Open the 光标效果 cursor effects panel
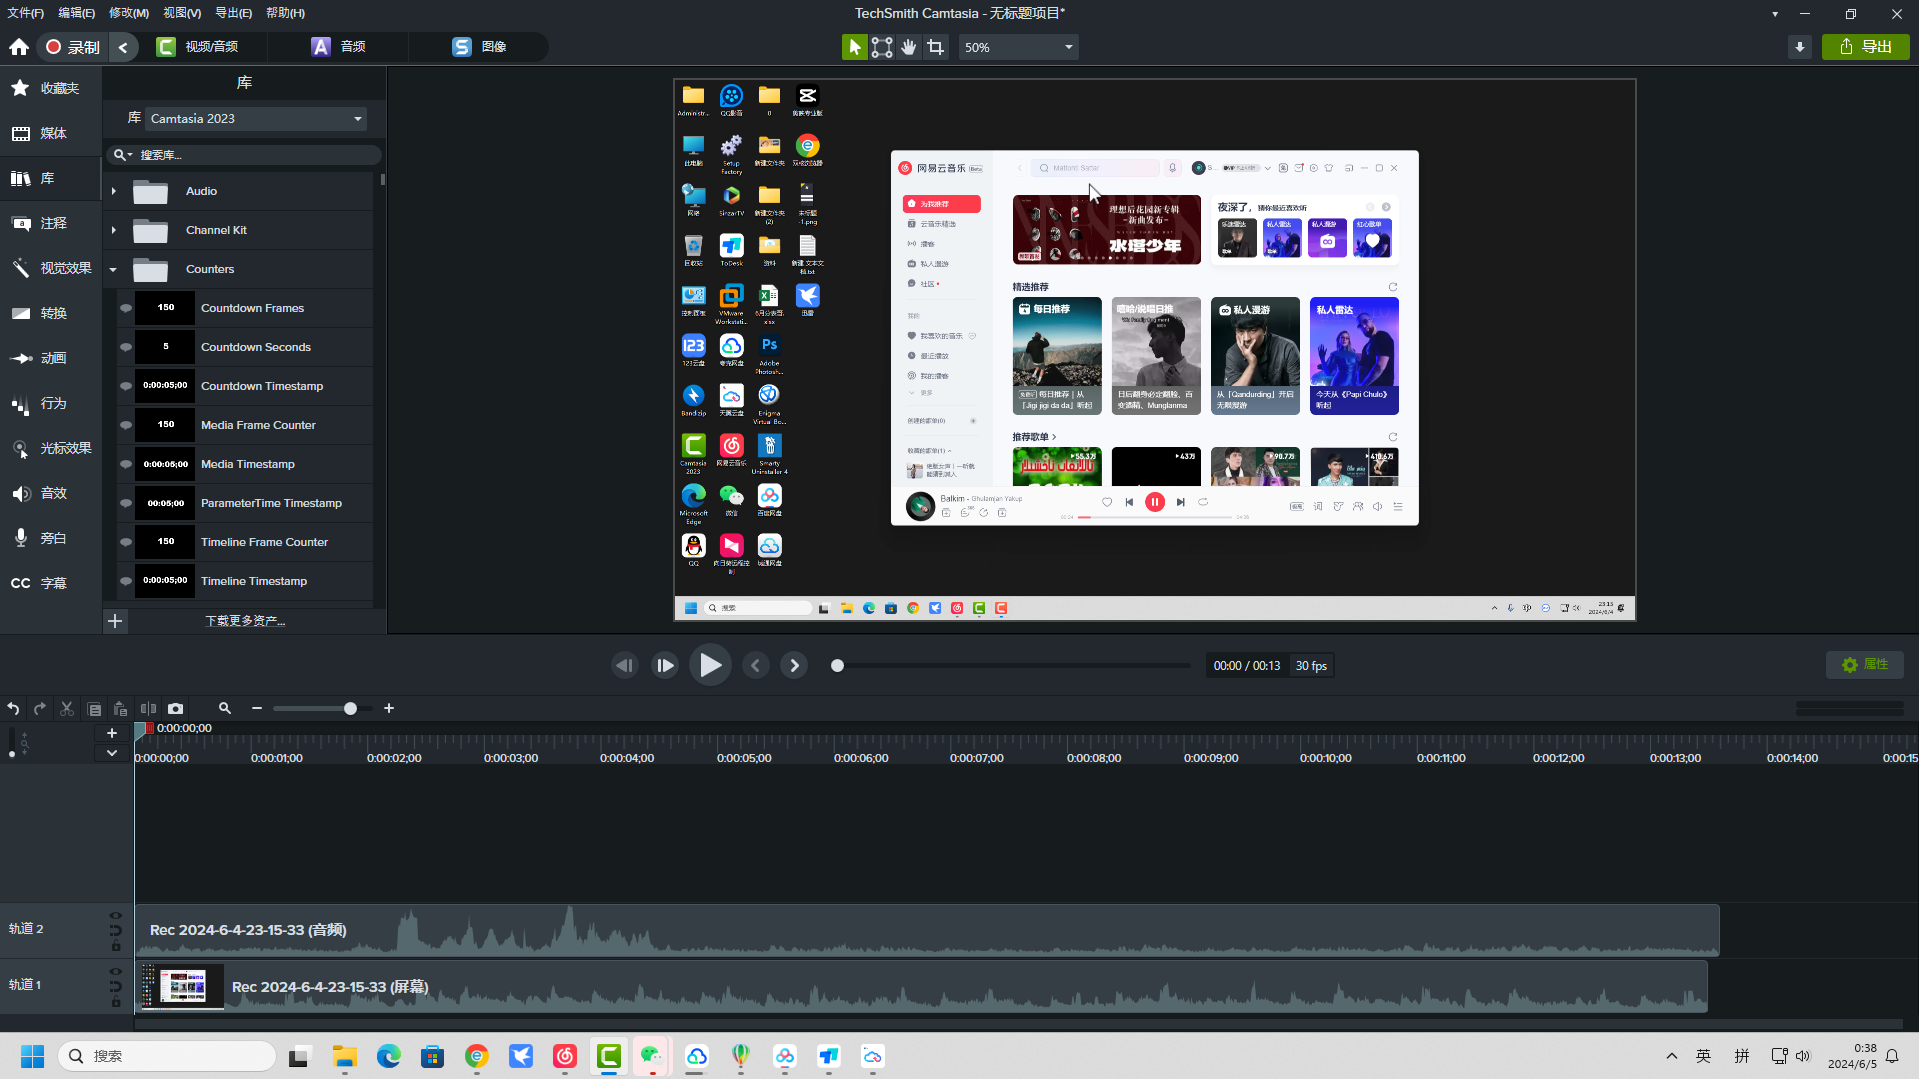 tap(50, 448)
